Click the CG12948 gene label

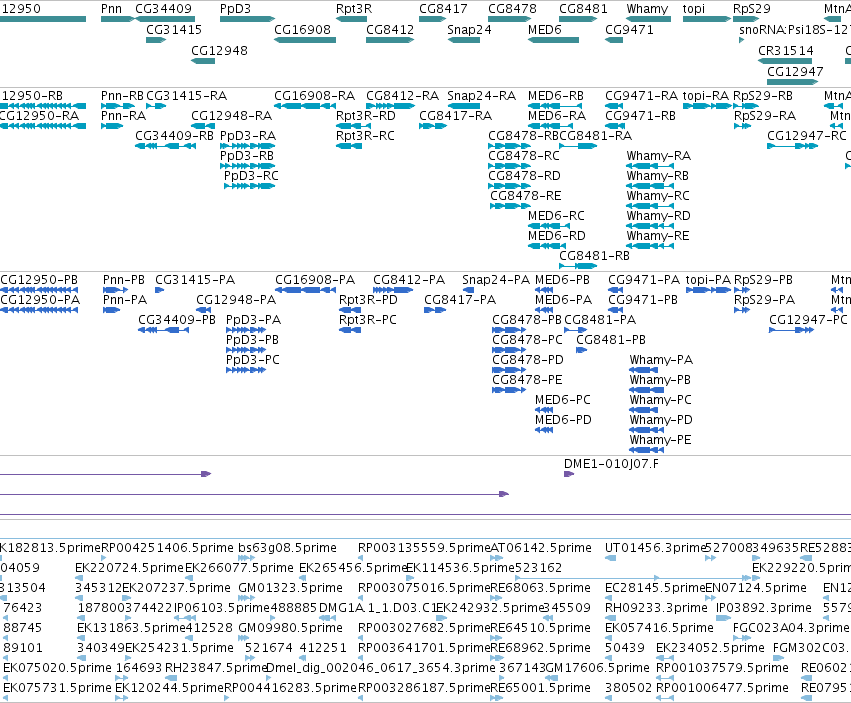[219, 50]
